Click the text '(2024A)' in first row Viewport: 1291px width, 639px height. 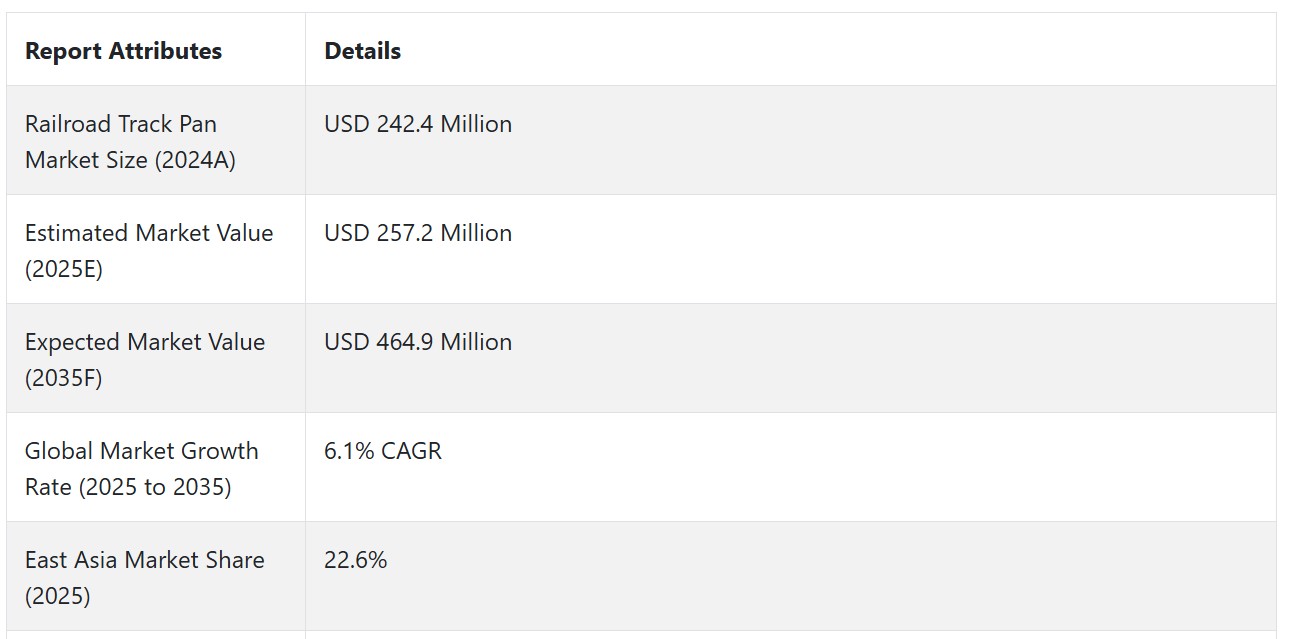(x=195, y=160)
